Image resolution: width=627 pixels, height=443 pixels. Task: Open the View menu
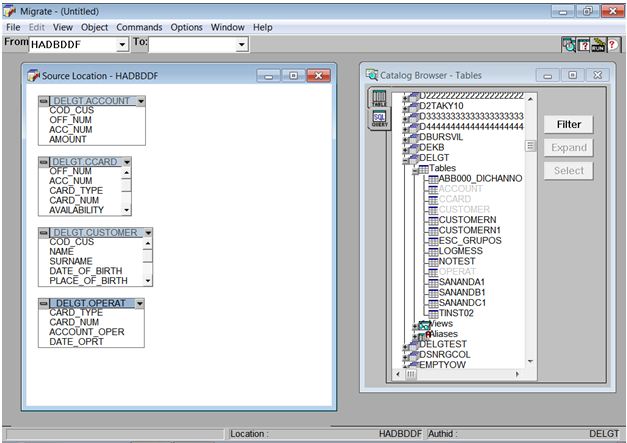pyautogui.click(x=63, y=27)
